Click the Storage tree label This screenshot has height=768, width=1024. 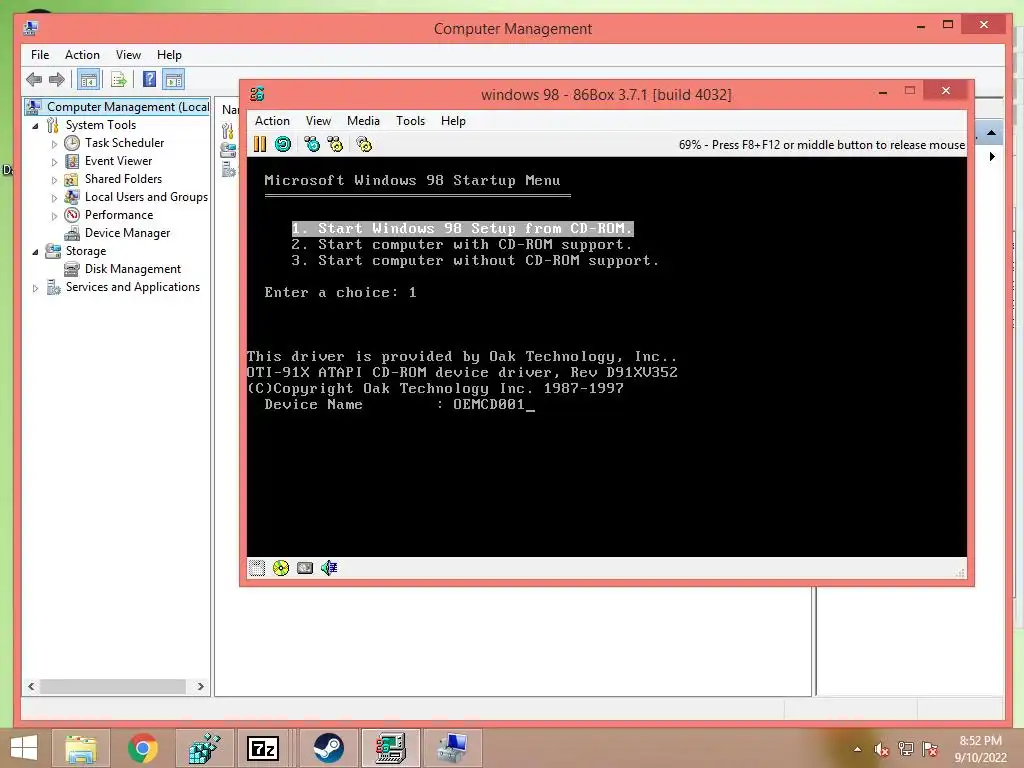86,251
